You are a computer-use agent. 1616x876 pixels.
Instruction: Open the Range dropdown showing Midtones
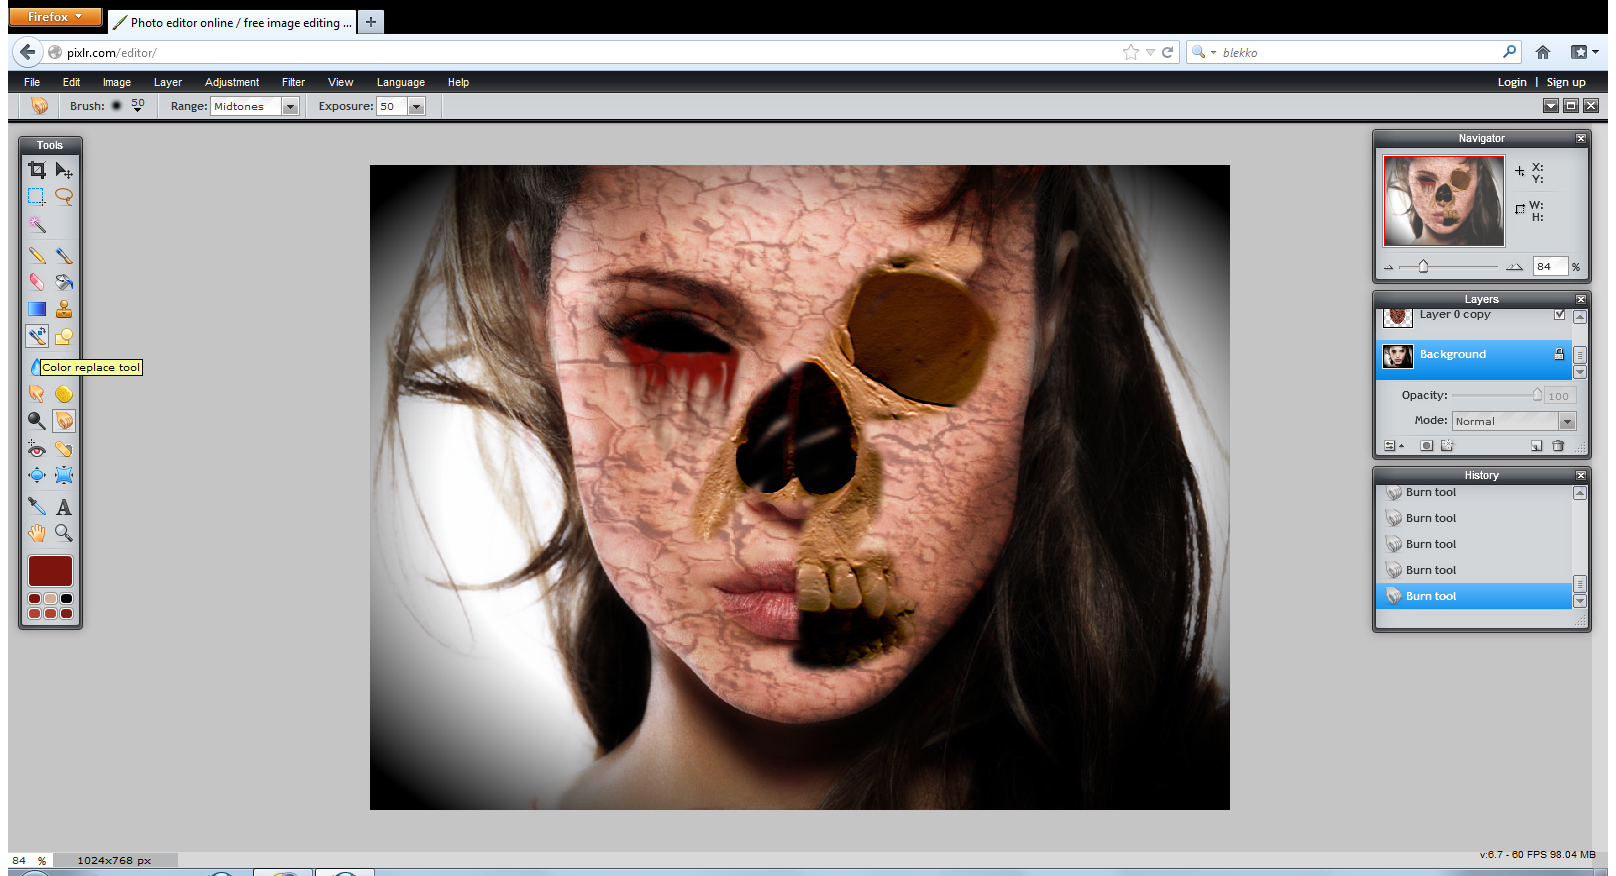pos(255,106)
